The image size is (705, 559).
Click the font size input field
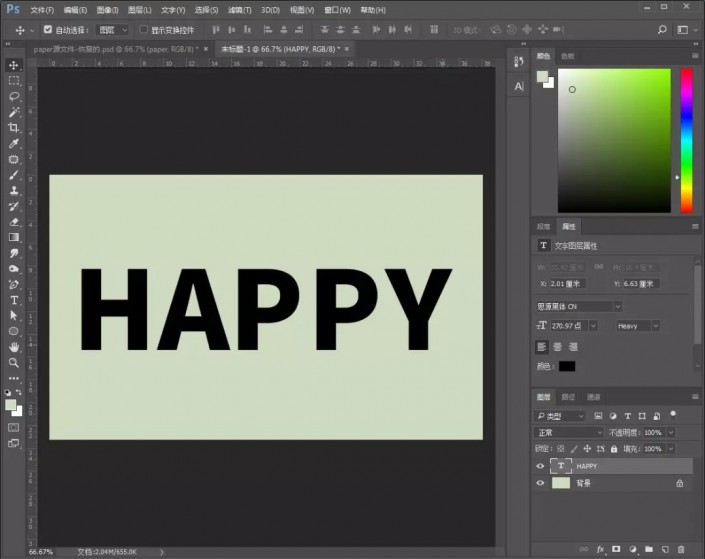click(x=569, y=326)
